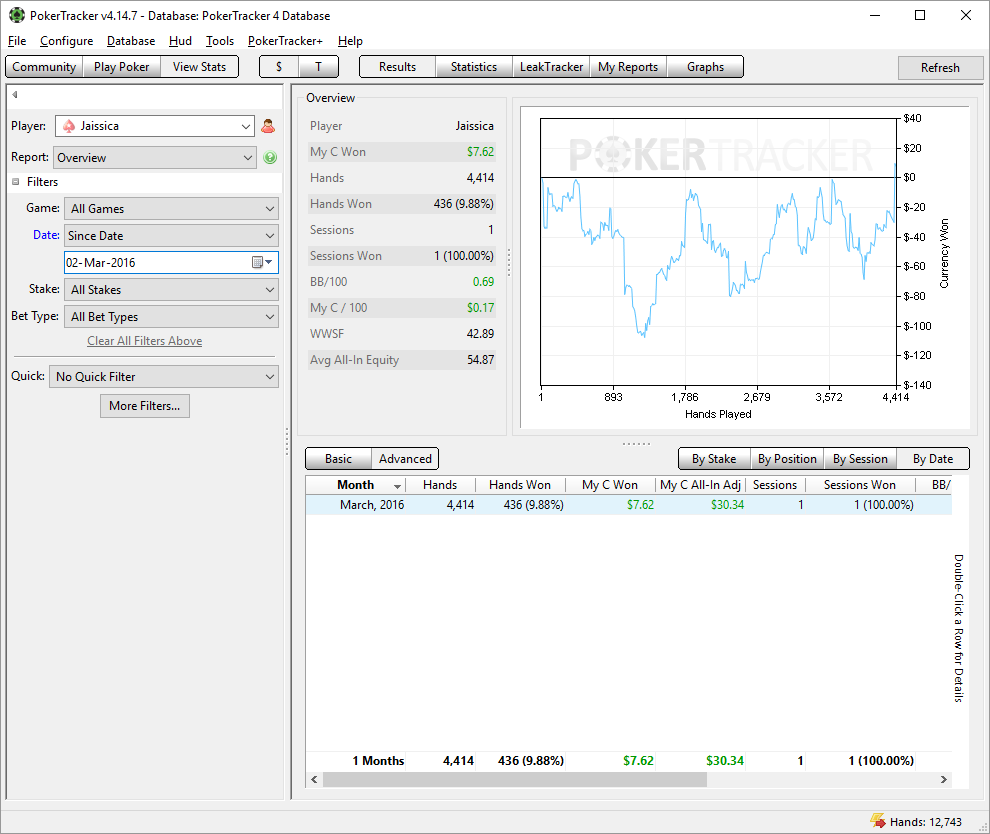Screen dimensions: 990x834
Task: Select the Basic view toggle
Action: coord(338,459)
